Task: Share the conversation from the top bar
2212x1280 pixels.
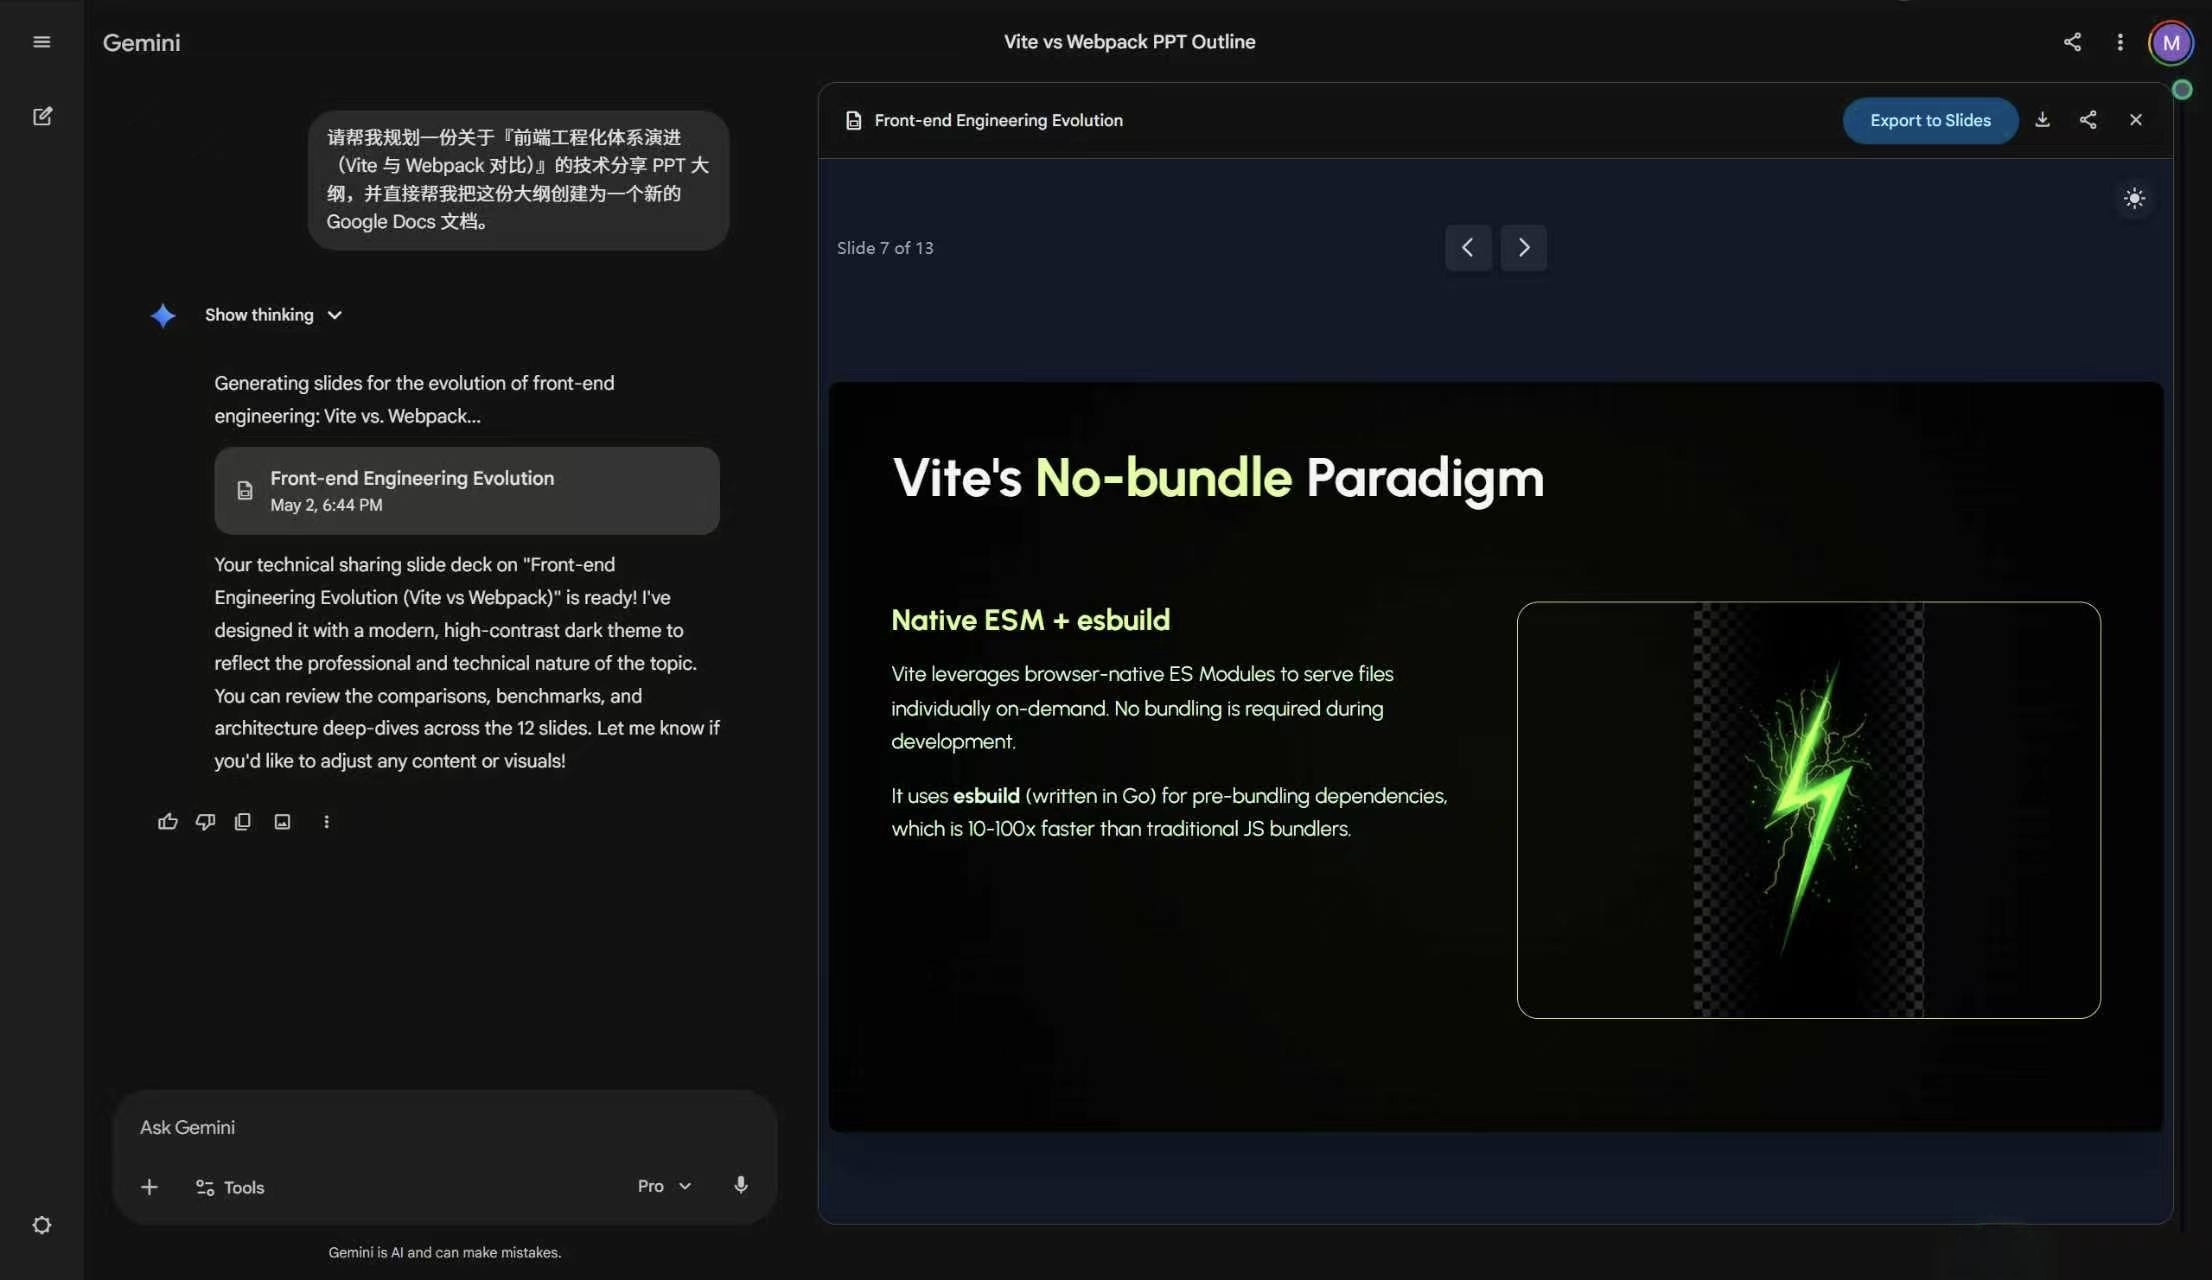Action: click(x=2072, y=42)
